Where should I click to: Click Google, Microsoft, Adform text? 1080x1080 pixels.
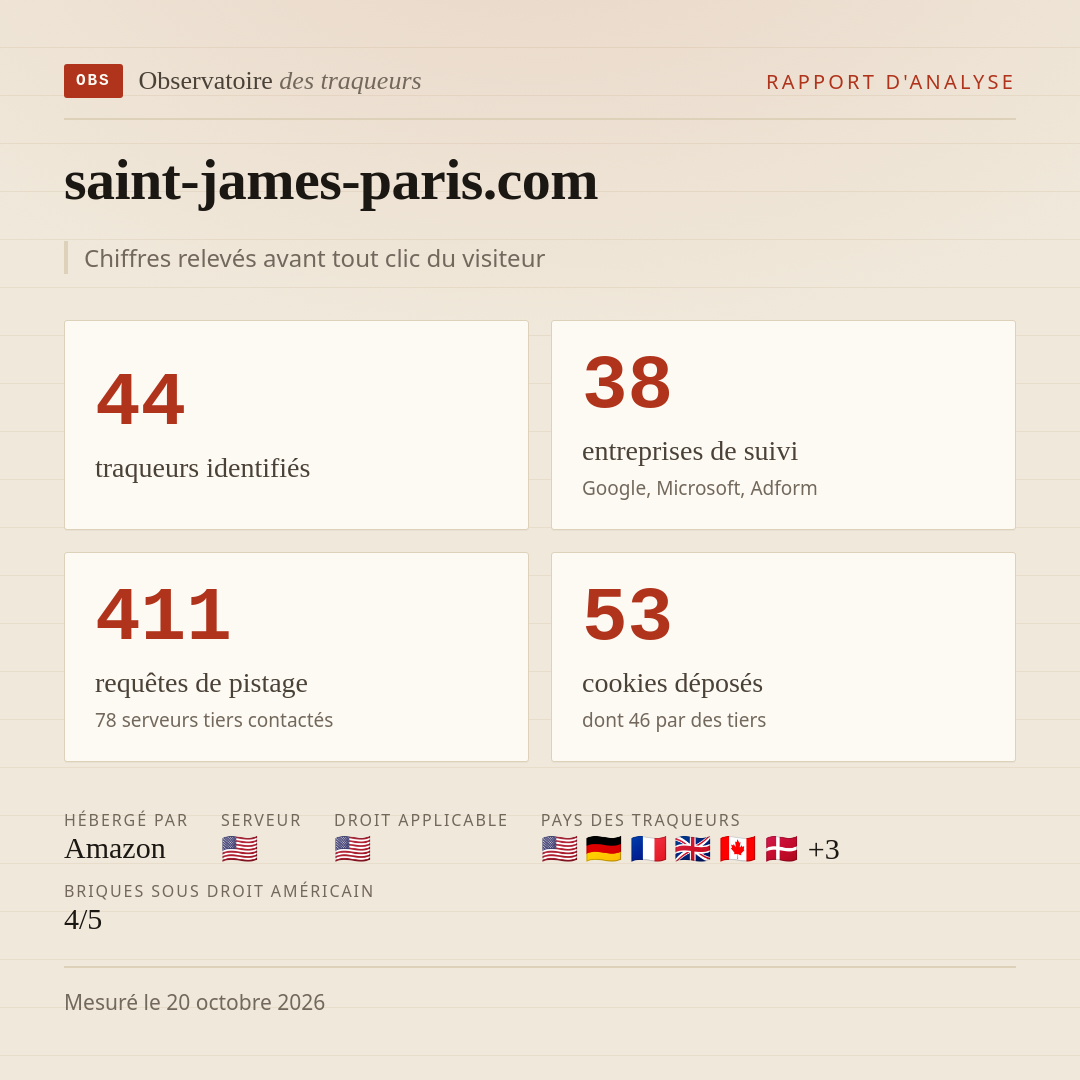699,488
